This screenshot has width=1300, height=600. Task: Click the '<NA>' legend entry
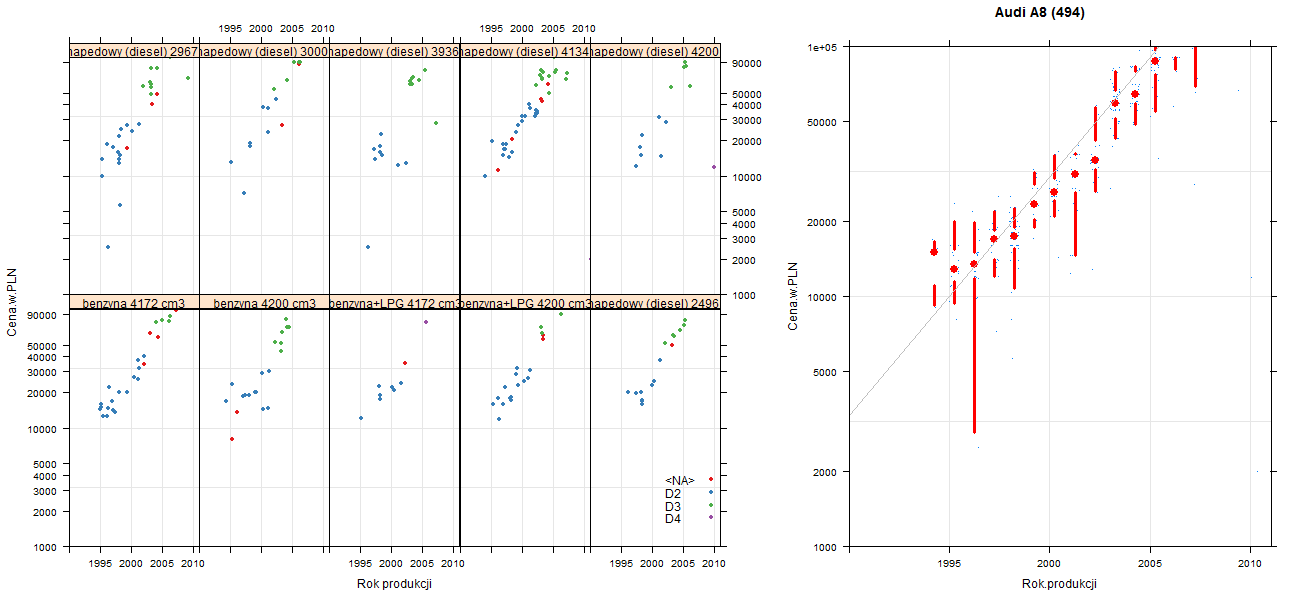tap(680, 480)
